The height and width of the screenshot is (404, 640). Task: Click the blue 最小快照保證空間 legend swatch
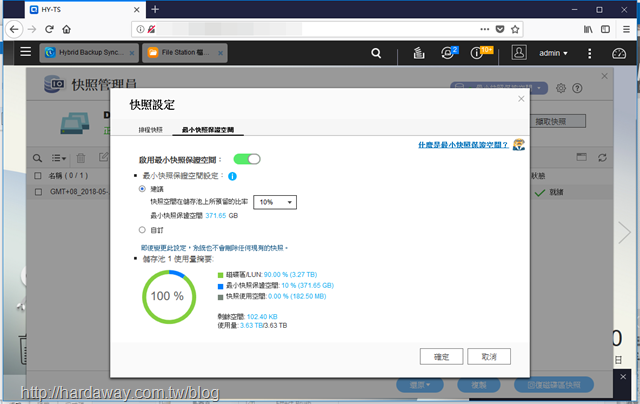(220, 286)
